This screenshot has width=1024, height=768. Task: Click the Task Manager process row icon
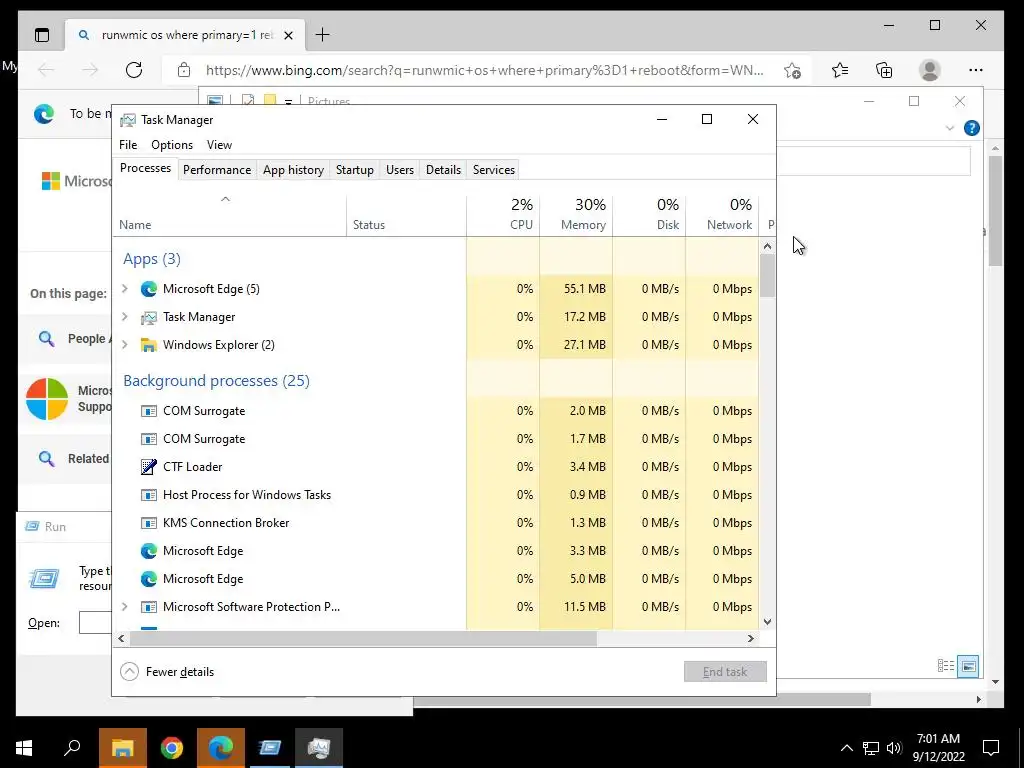148,317
